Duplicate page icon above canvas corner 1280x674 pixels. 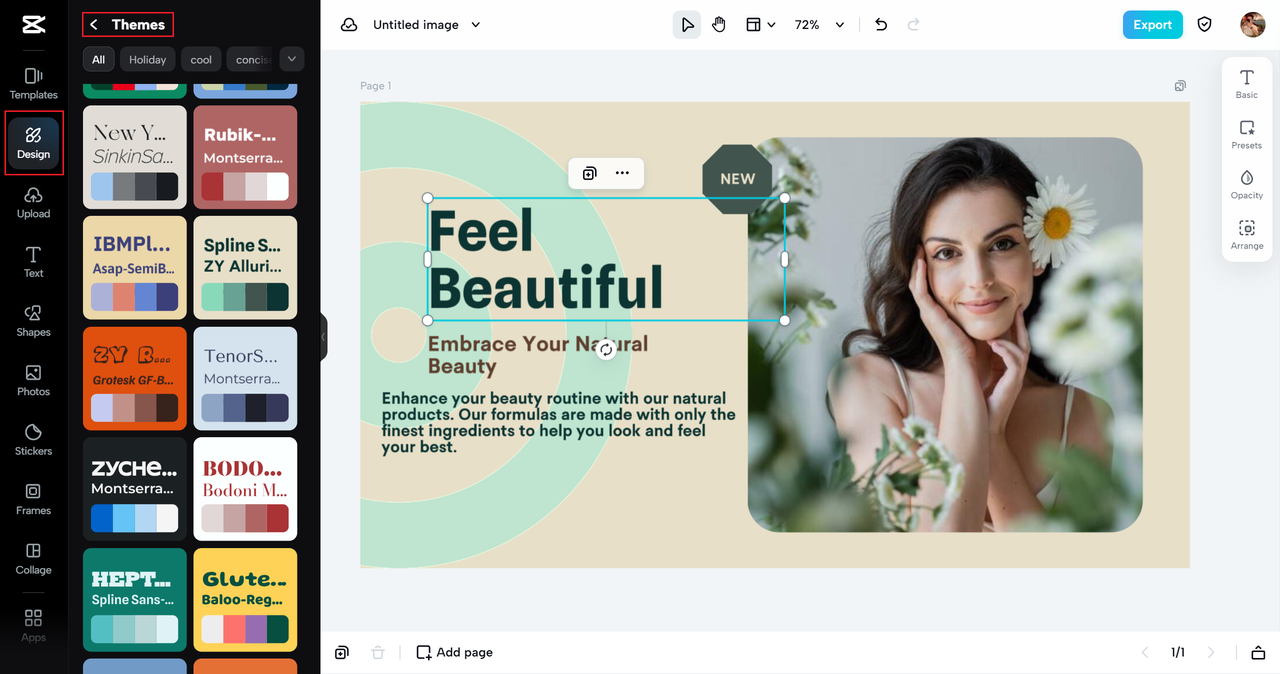click(x=1181, y=86)
